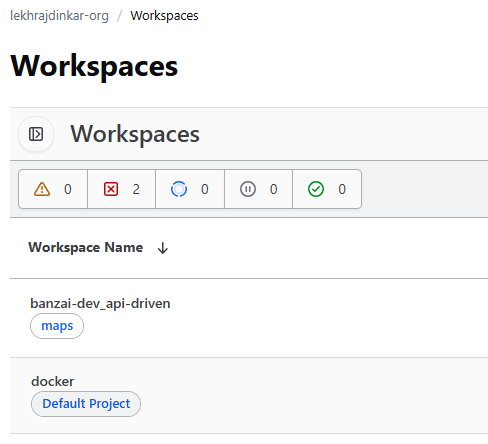The height and width of the screenshot is (444, 488).
Task: Click the Workspaces panel heading
Action: [x=135, y=134]
